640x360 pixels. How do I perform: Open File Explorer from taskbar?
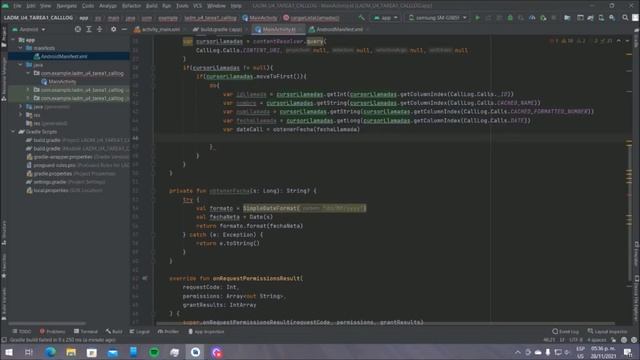(x=71, y=352)
